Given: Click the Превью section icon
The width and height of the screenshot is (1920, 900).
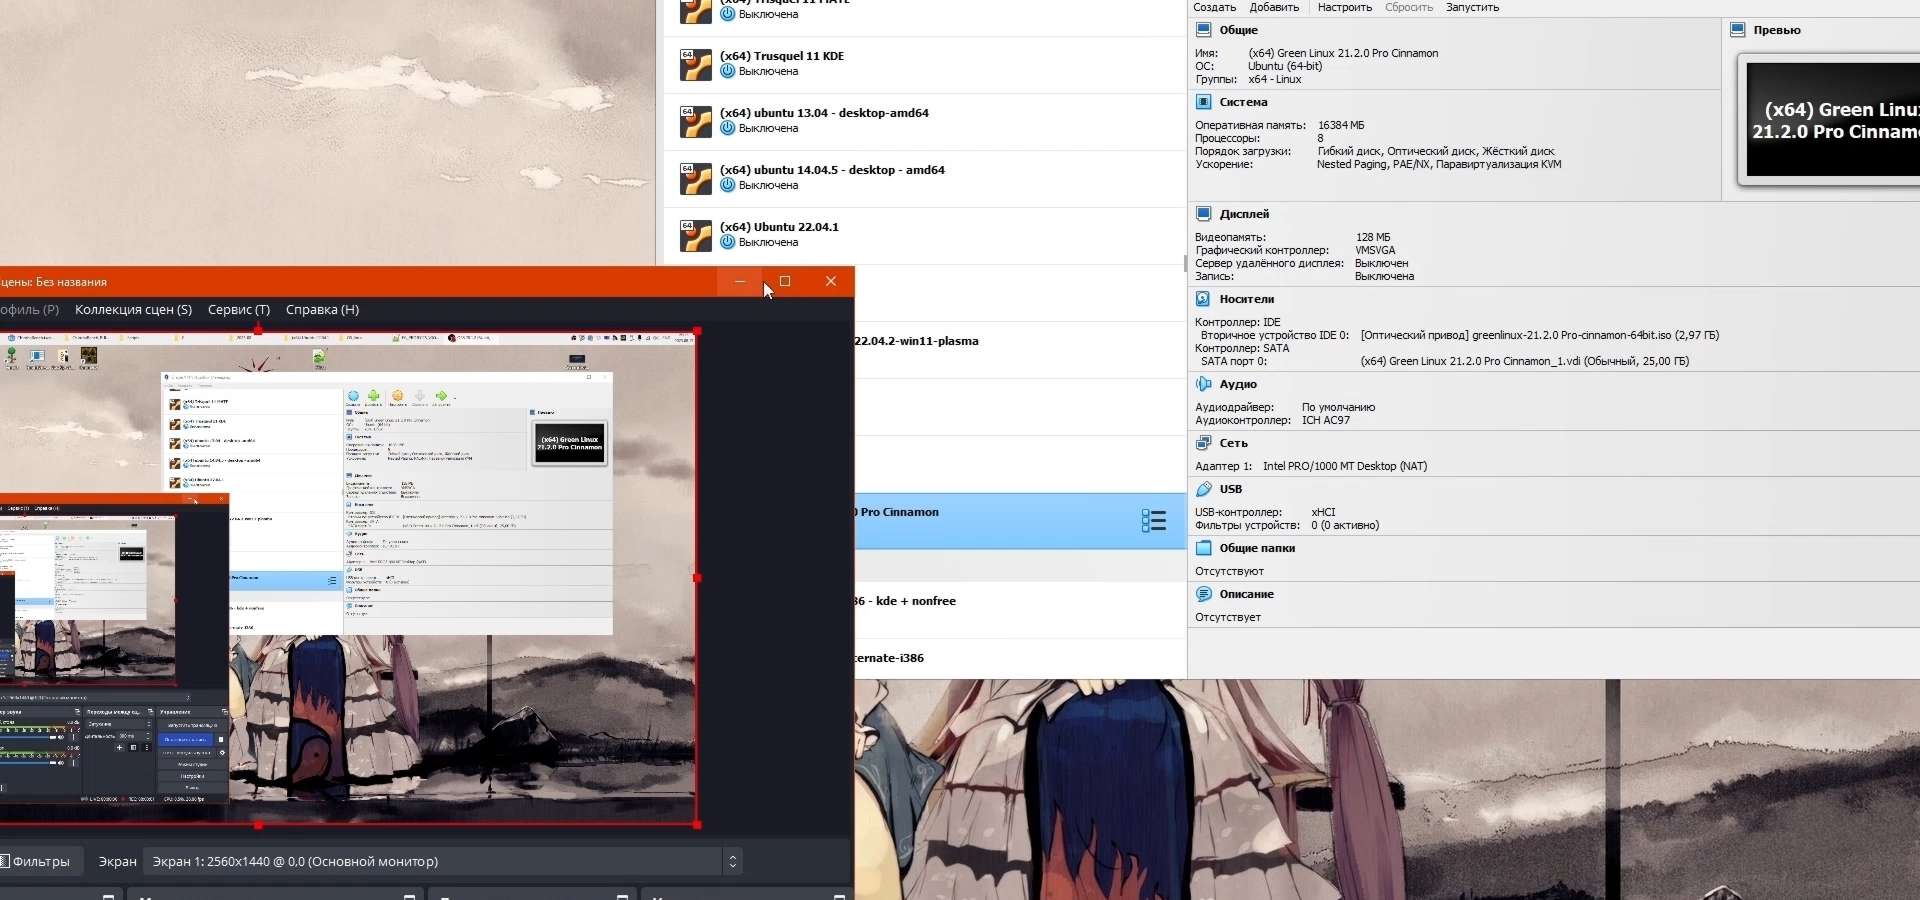Looking at the screenshot, I should click(x=1738, y=30).
